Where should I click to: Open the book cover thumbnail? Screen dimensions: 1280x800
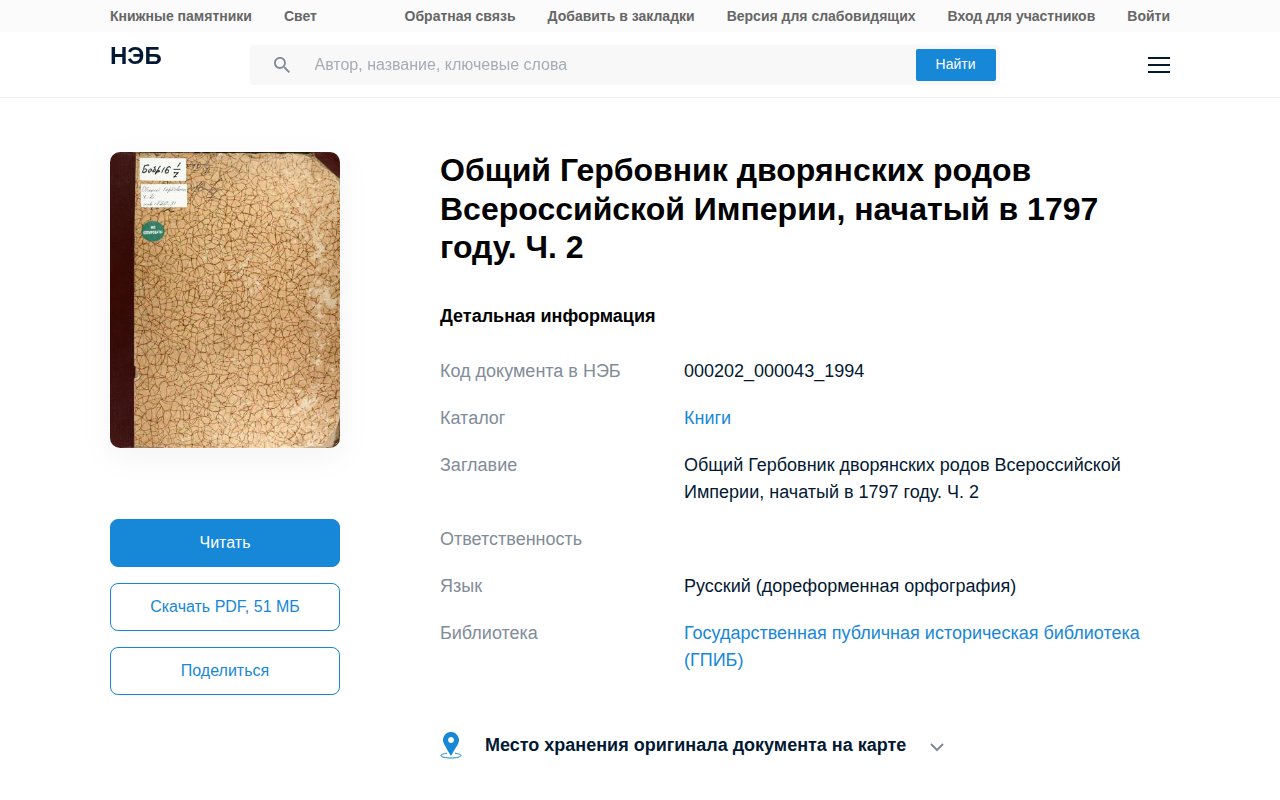click(x=225, y=300)
